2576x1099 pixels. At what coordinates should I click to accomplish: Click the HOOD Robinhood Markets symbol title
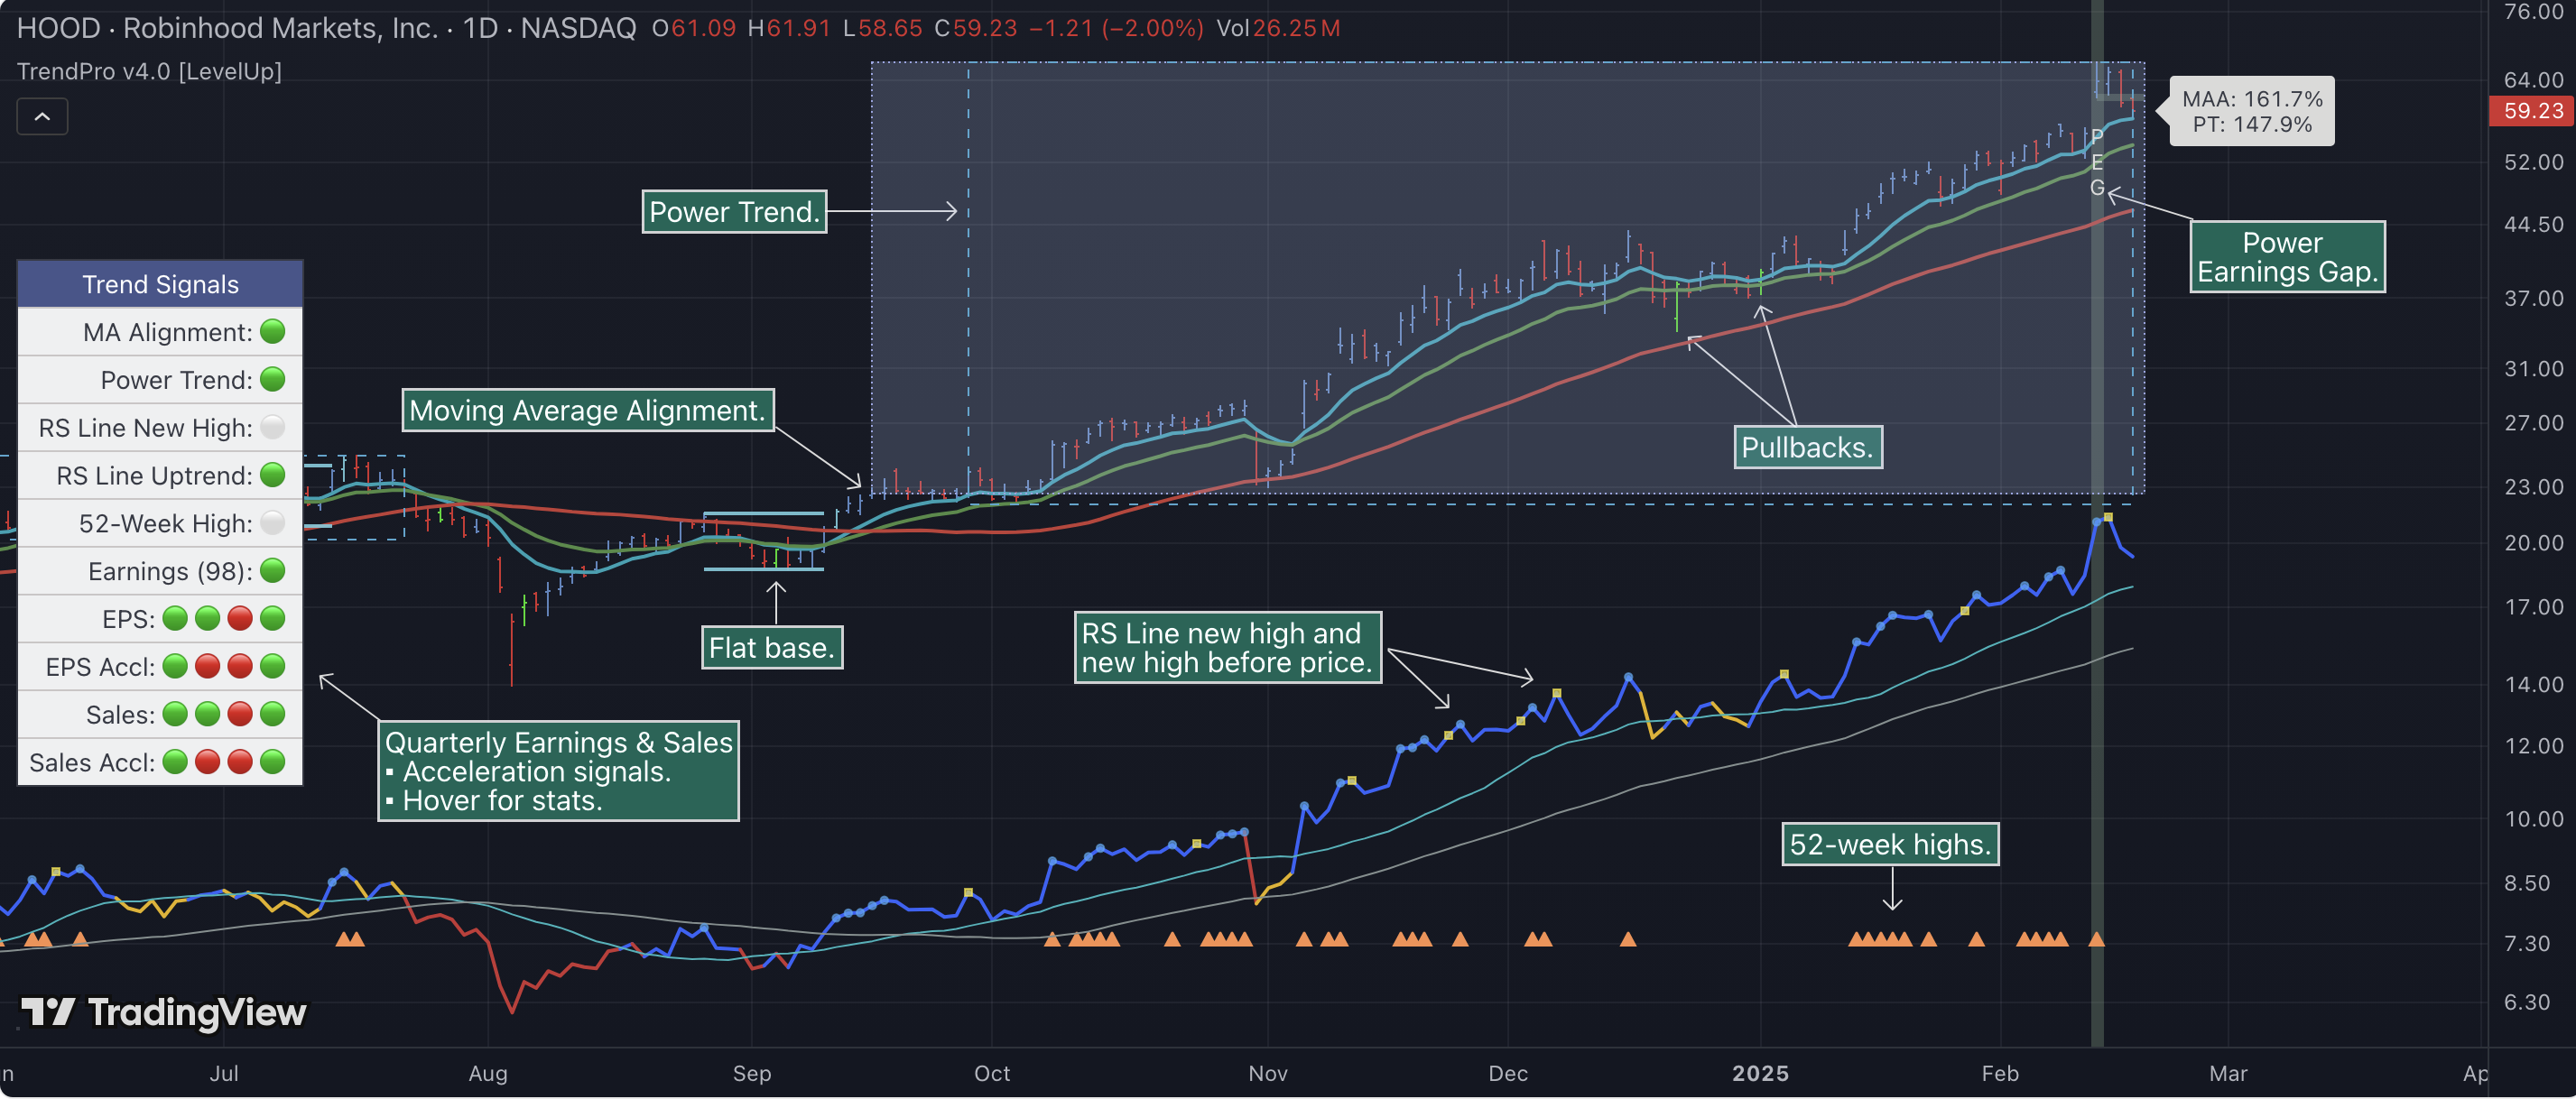326,28
